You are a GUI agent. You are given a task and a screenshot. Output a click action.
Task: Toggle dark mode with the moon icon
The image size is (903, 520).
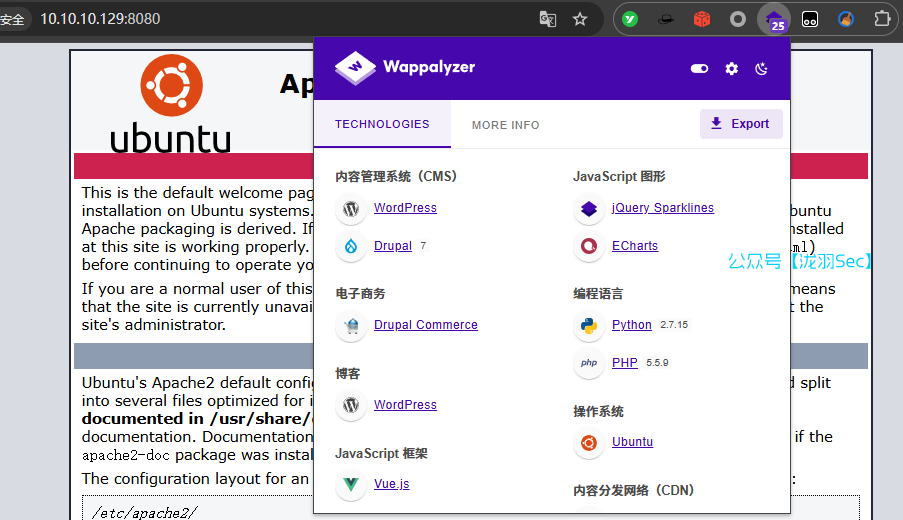(762, 68)
